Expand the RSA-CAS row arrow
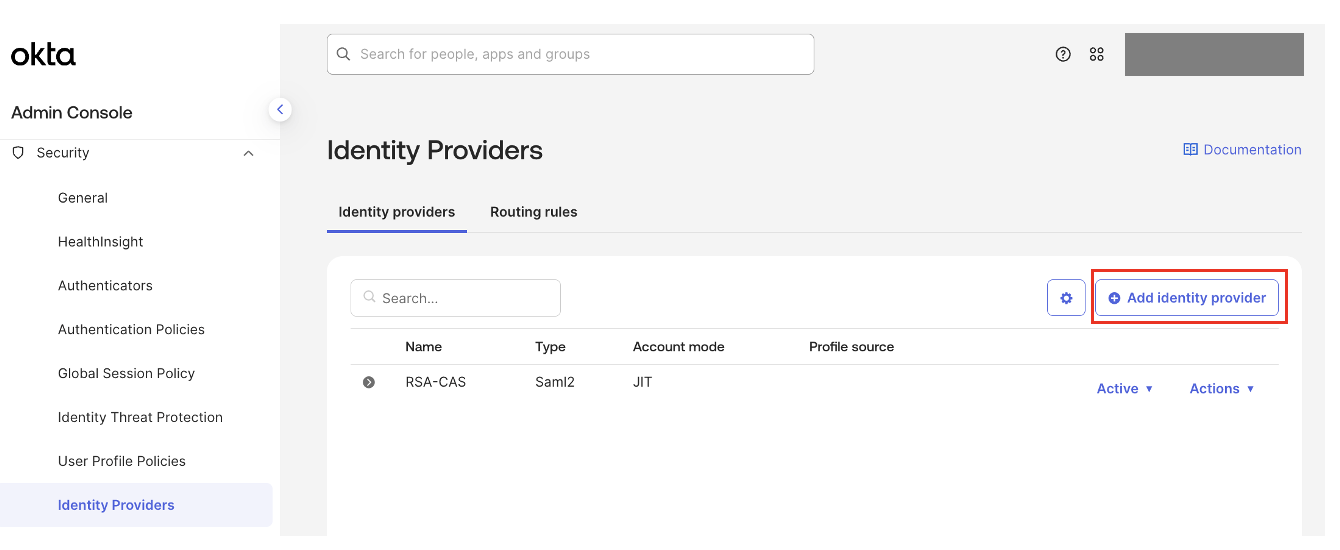 [x=369, y=382]
